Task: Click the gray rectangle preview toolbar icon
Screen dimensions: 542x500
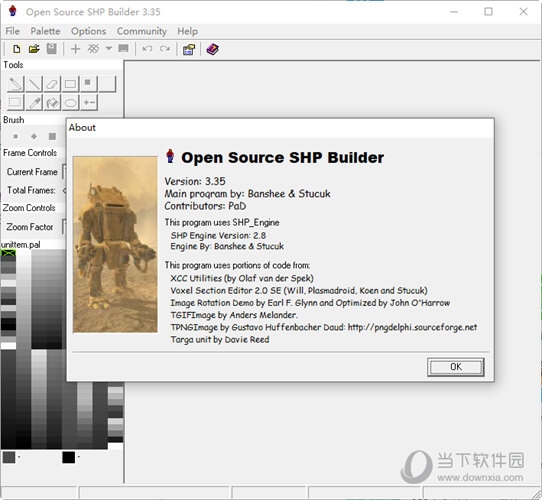Action: (123, 48)
